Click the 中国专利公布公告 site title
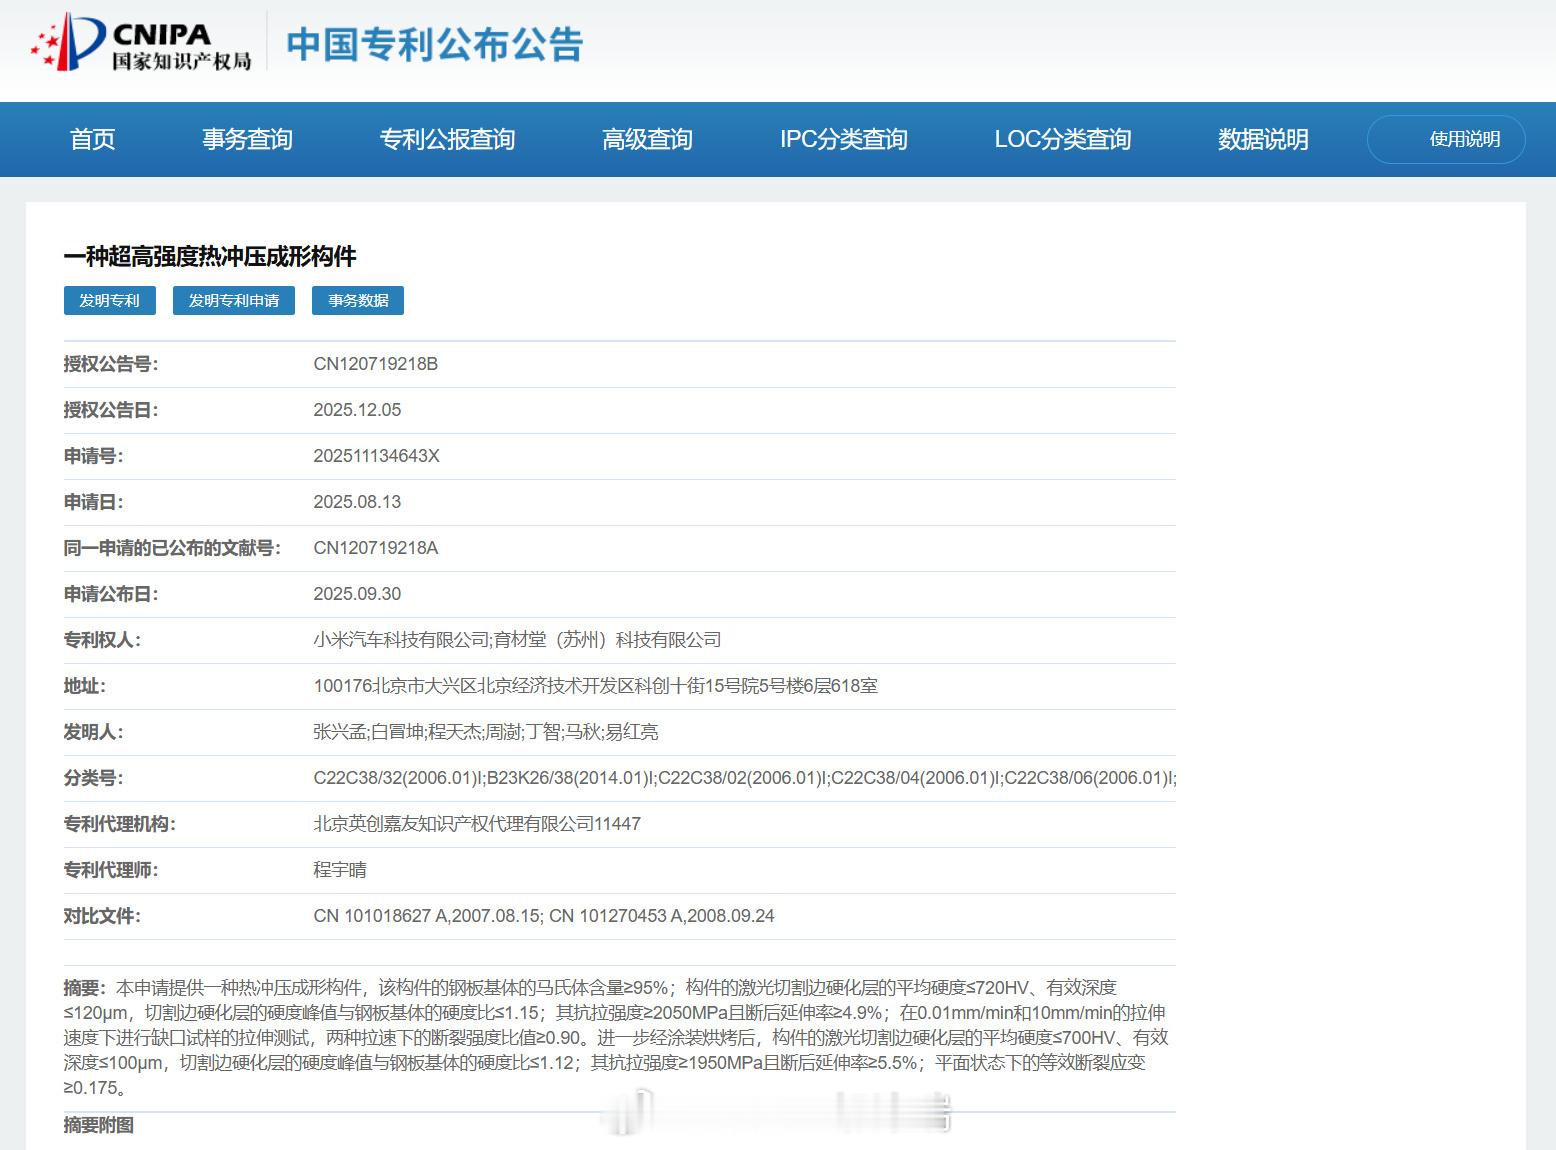The image size is (1556, 1150). point(434,45)
